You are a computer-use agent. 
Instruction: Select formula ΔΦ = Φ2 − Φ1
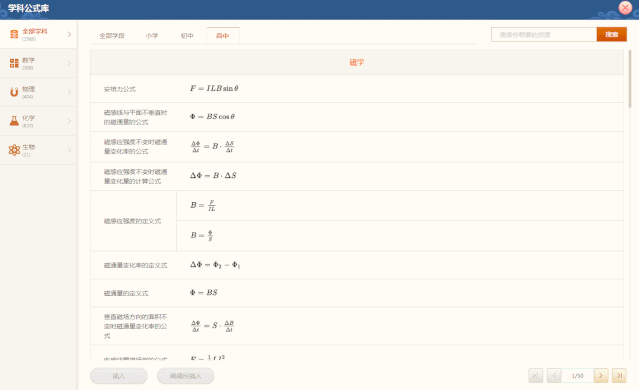[x=215, y=265]
